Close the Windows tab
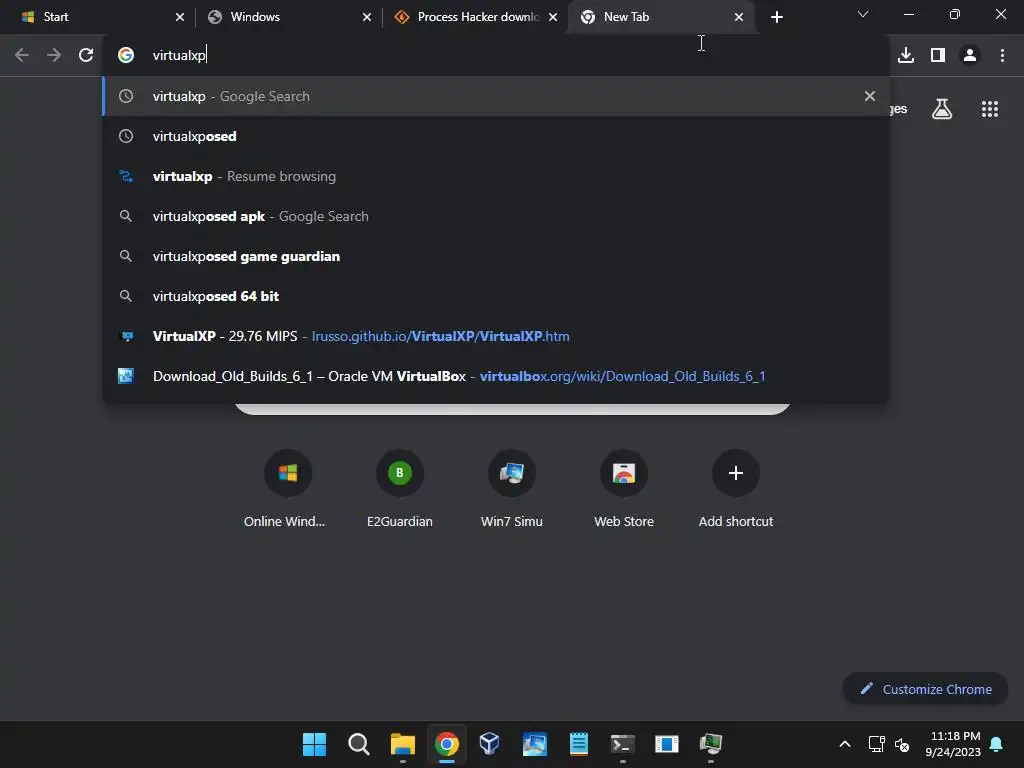The image size is (1024, 768). click(366, 17)
